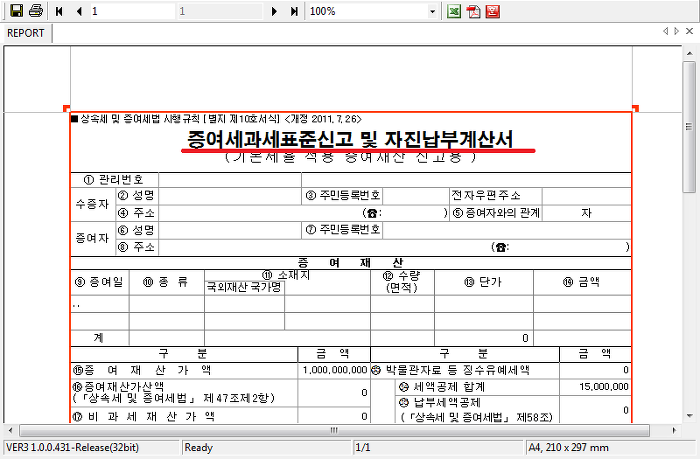Click the 수증자 성명 label

(137, 196)
